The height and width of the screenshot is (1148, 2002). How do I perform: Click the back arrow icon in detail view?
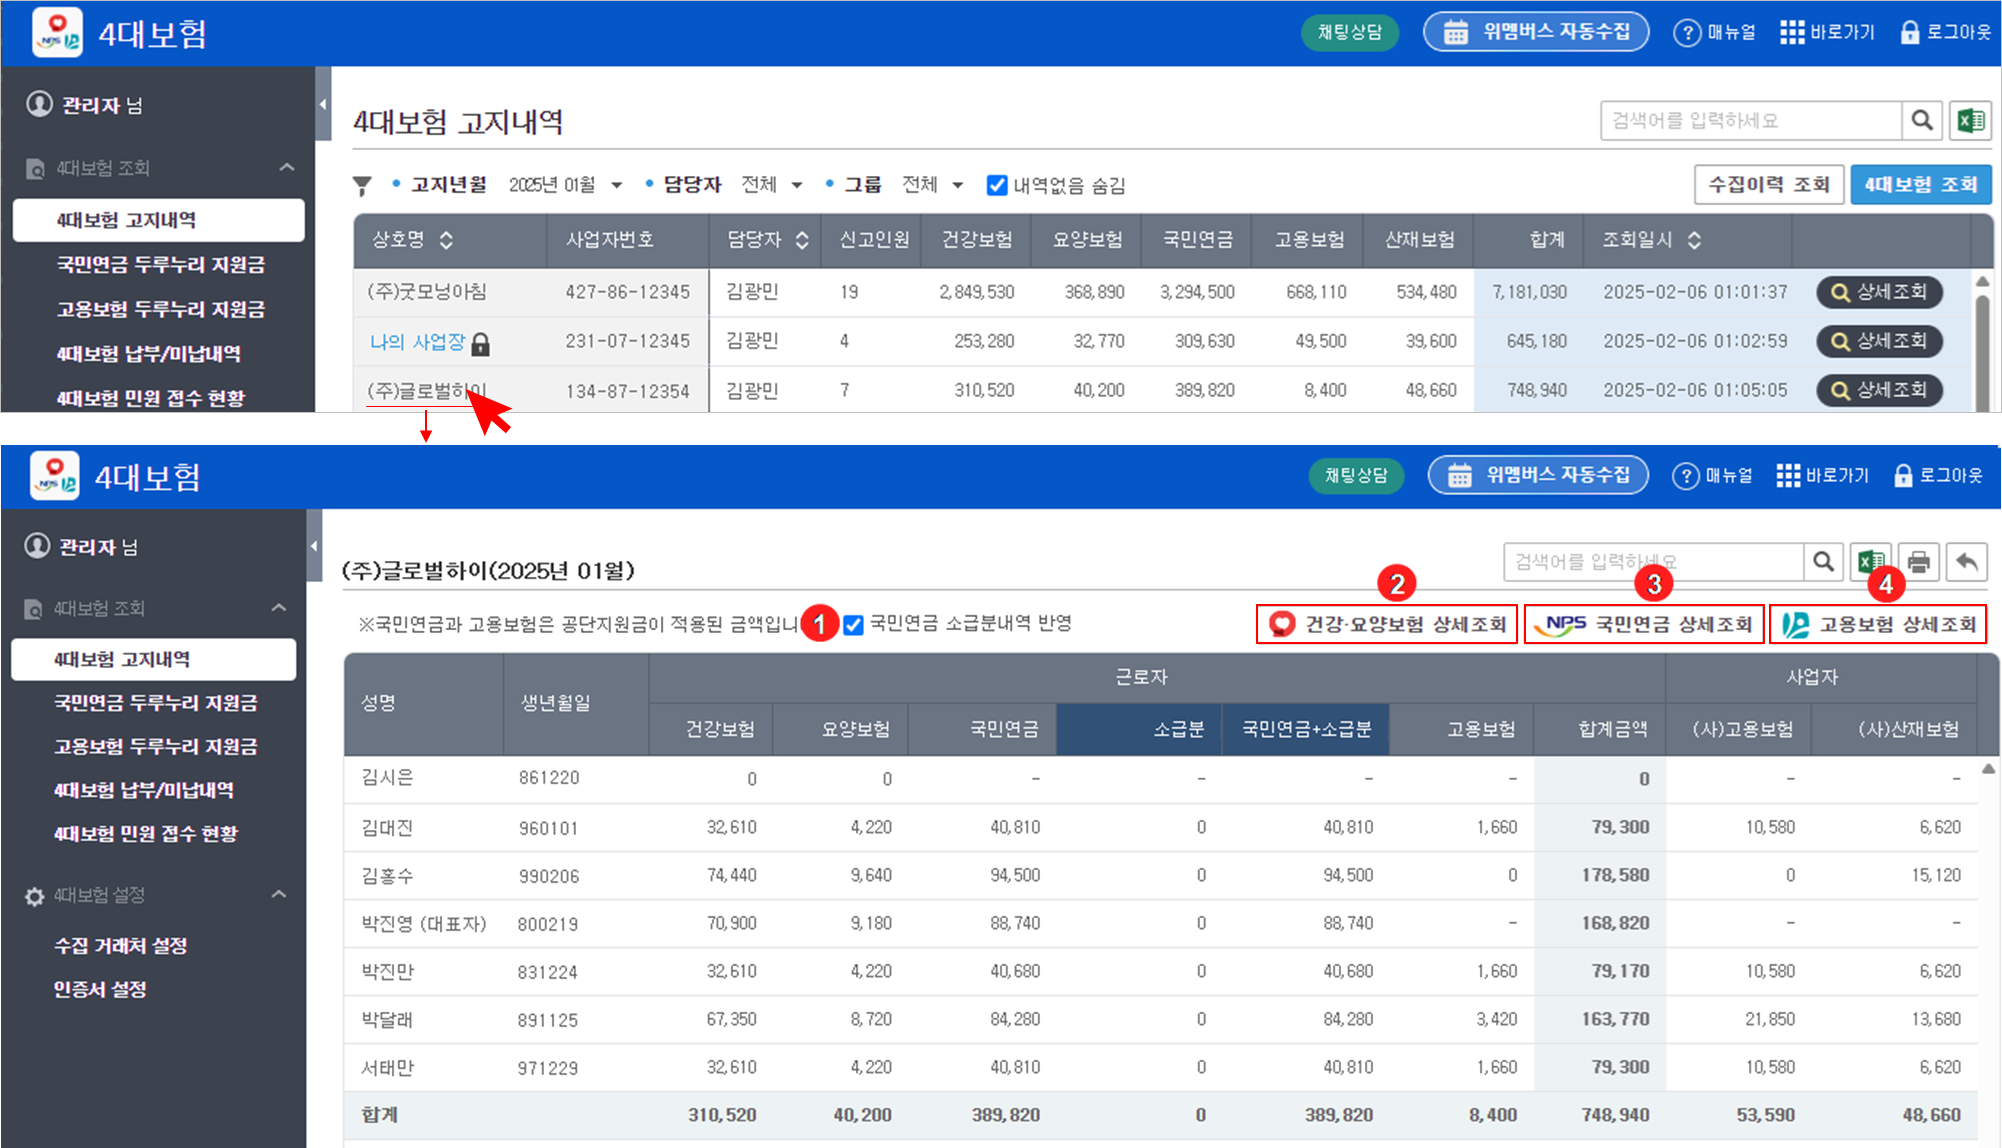(x=1966, y=562)
